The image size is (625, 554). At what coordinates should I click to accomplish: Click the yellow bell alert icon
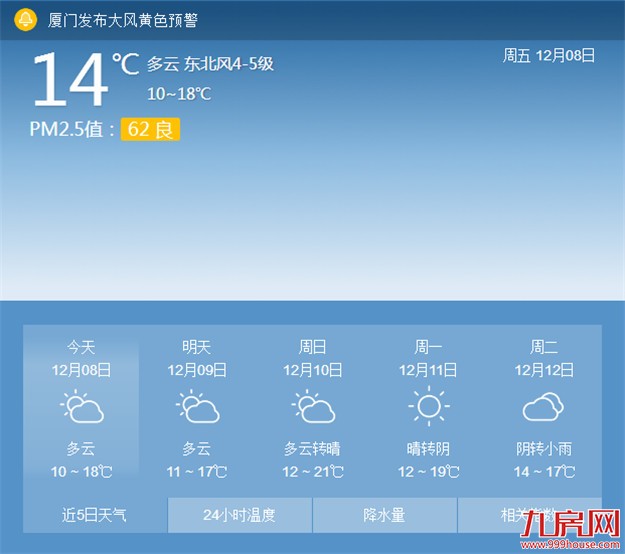[x=26, y=20]
